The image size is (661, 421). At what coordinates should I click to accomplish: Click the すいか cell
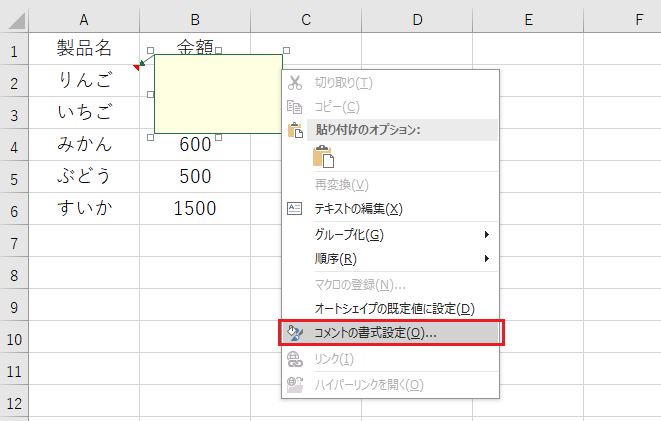pyautogui.click(x=84, y=209)
